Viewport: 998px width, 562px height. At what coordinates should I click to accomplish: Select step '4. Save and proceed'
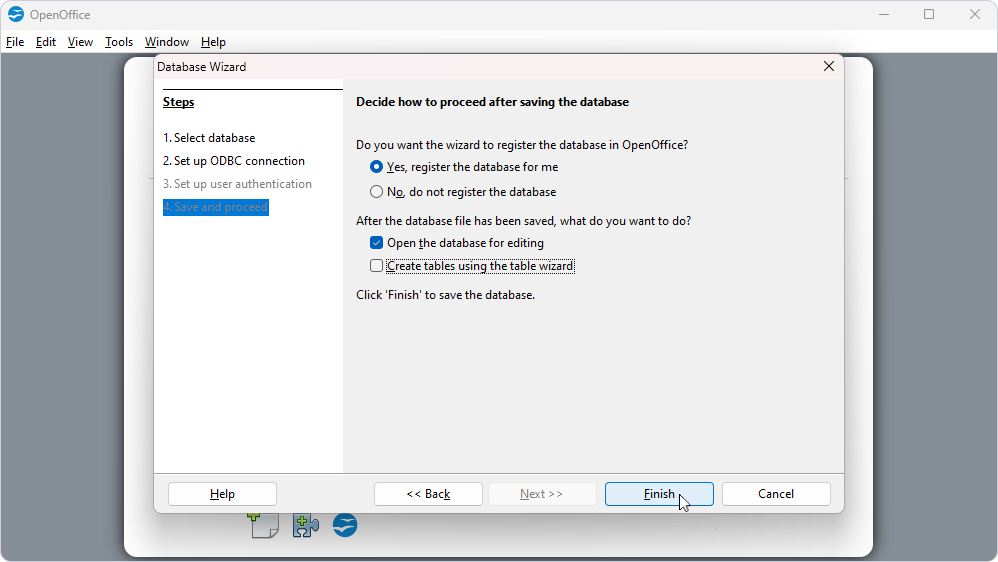click(x=216, y=207)
